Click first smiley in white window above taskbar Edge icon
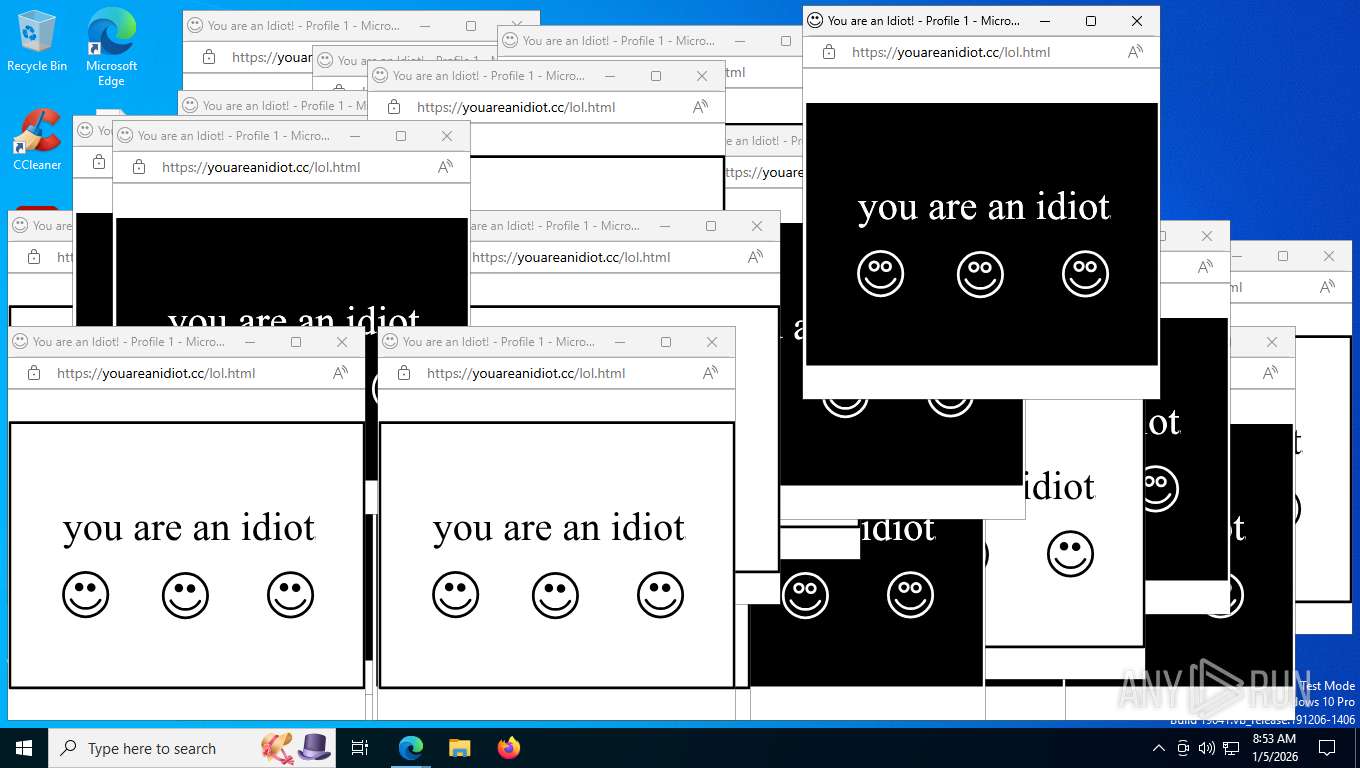Screen dimensions: 1360x768 tap(456, 595)
